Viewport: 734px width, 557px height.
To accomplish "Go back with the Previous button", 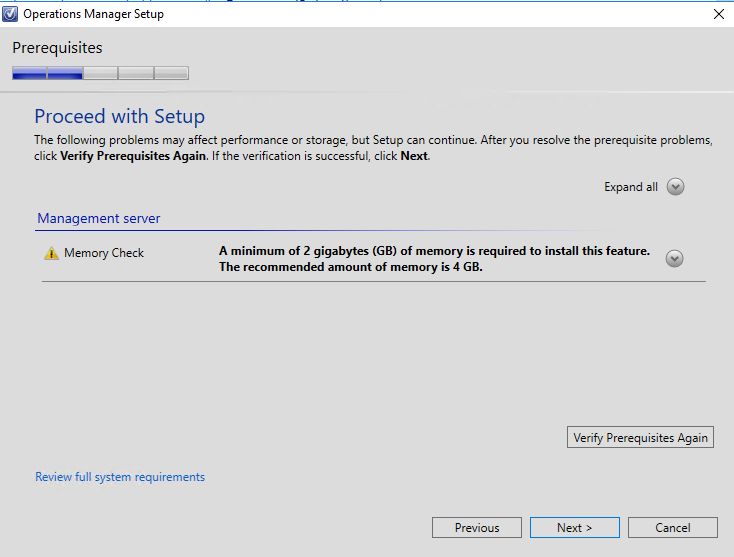I will coord(477,528).
